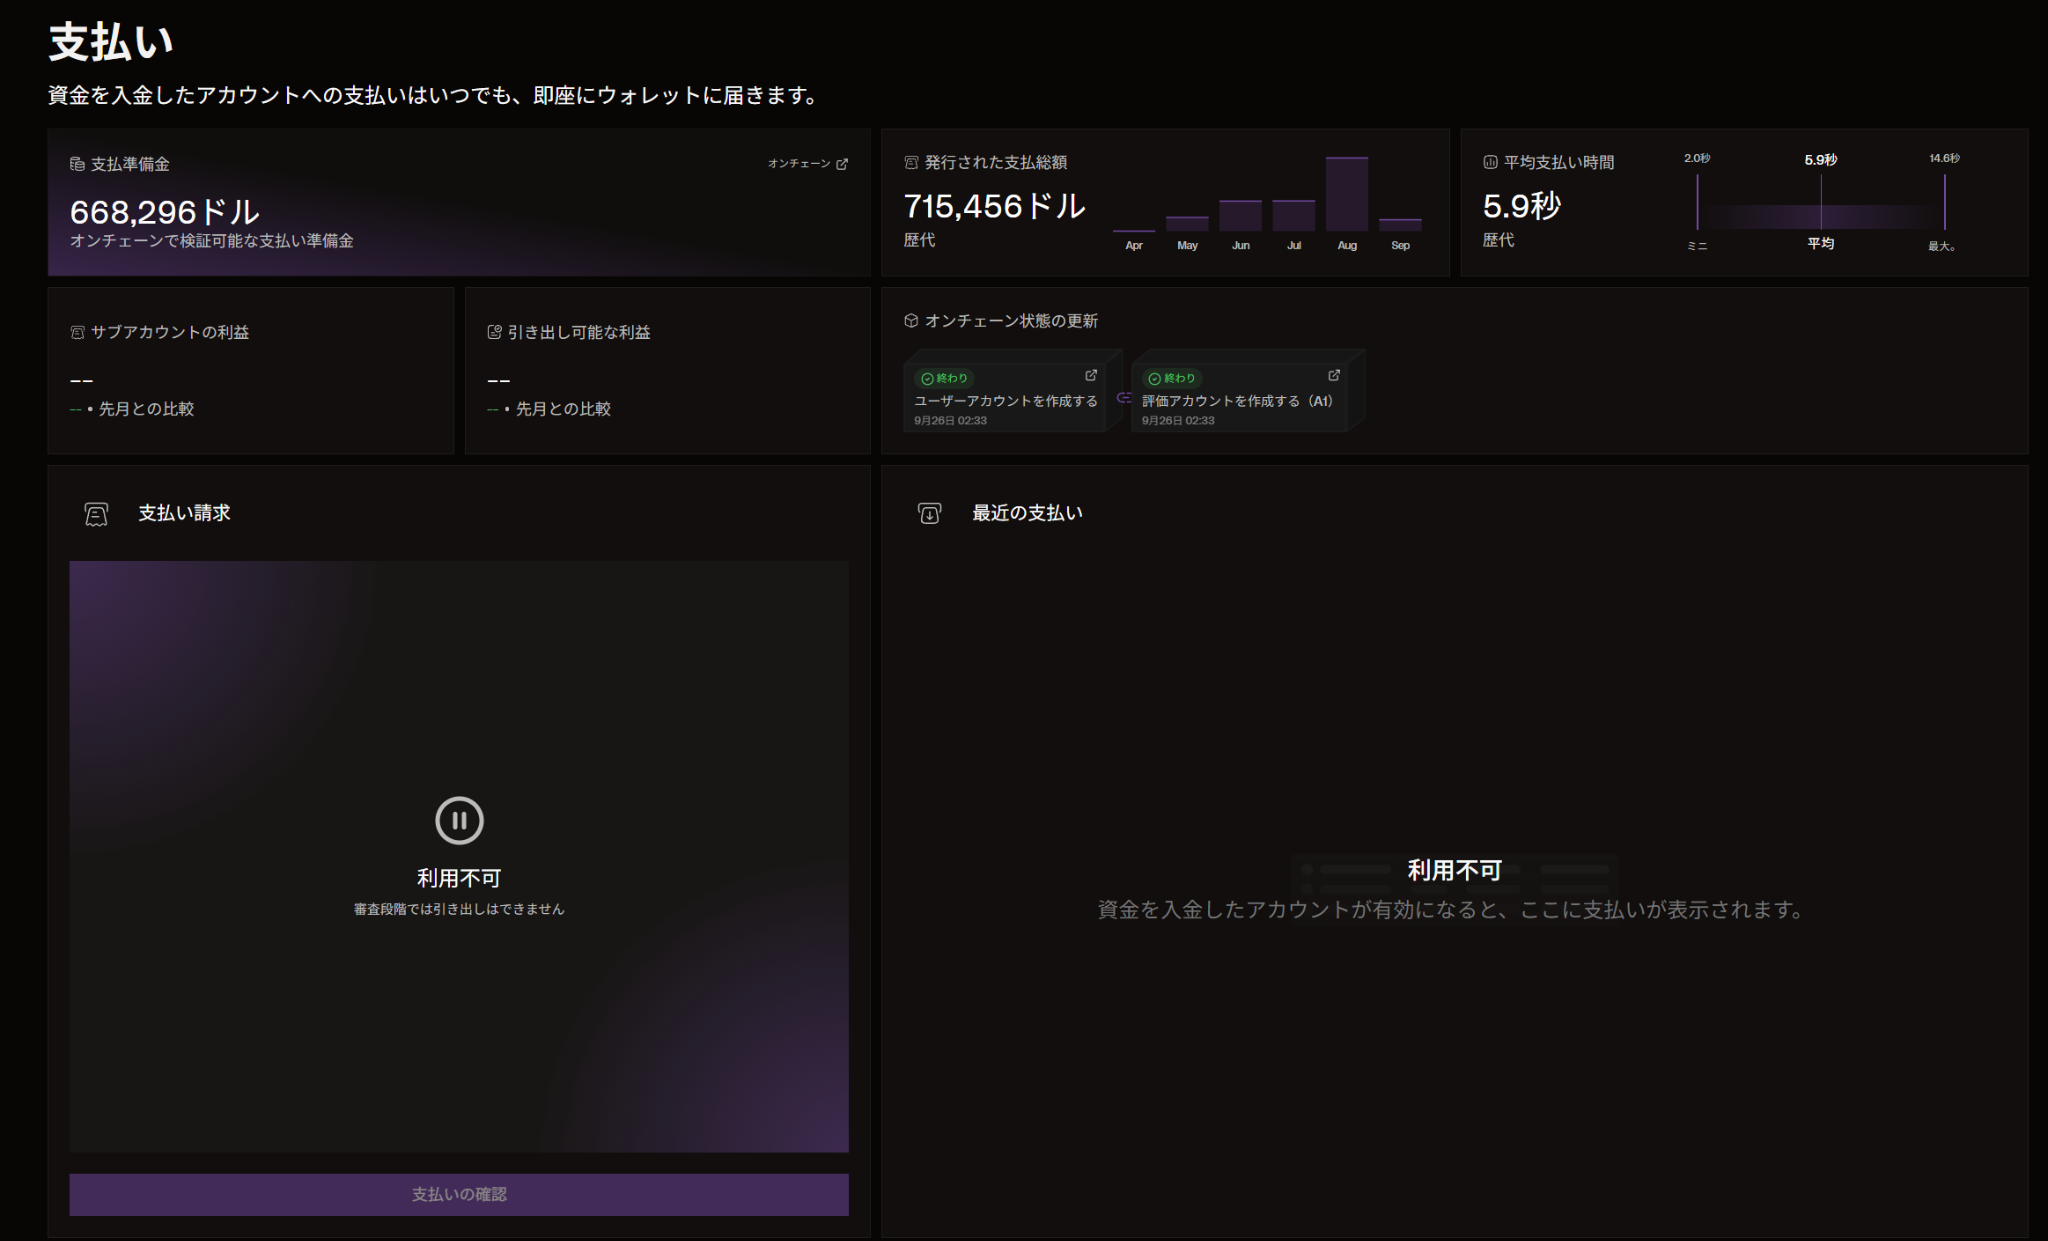The height and width of the screenshot is (1241, 2048).
Task: Click 歴代 under total payouts value
Action: (x=919, y=240)
